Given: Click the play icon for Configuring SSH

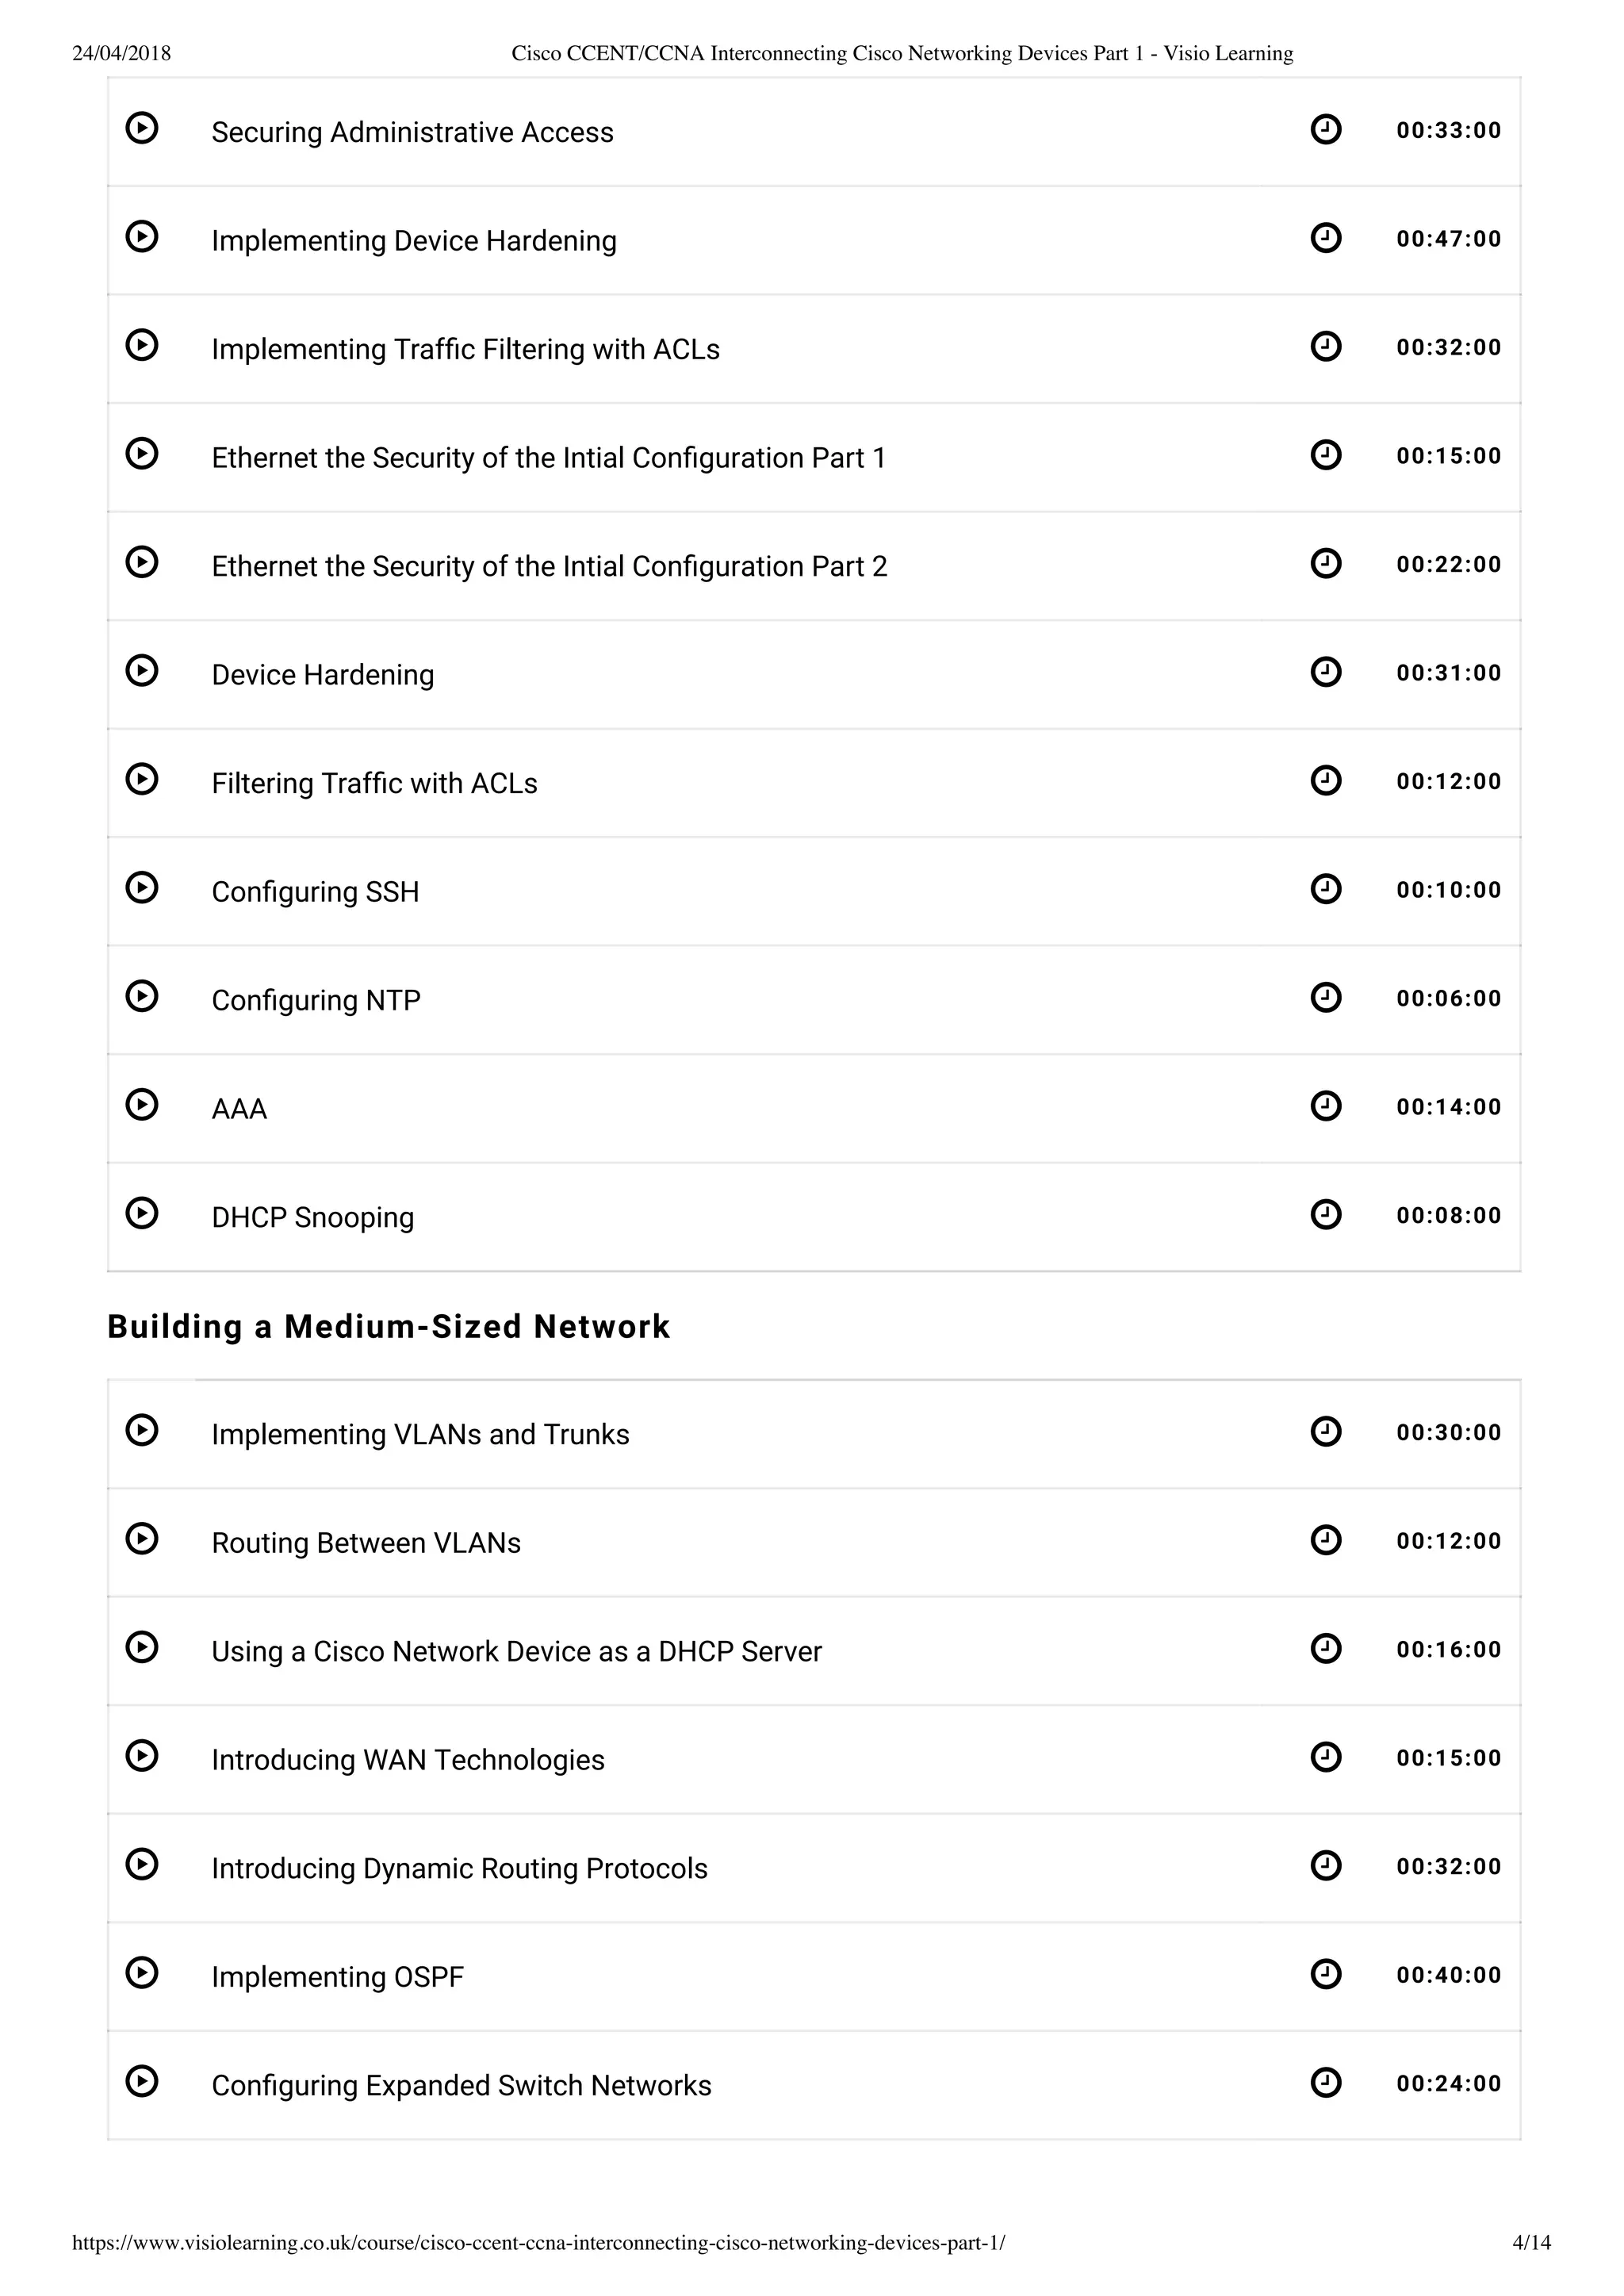Looking at the screenshot, I should pyautogui.click(x=142, y=887).
